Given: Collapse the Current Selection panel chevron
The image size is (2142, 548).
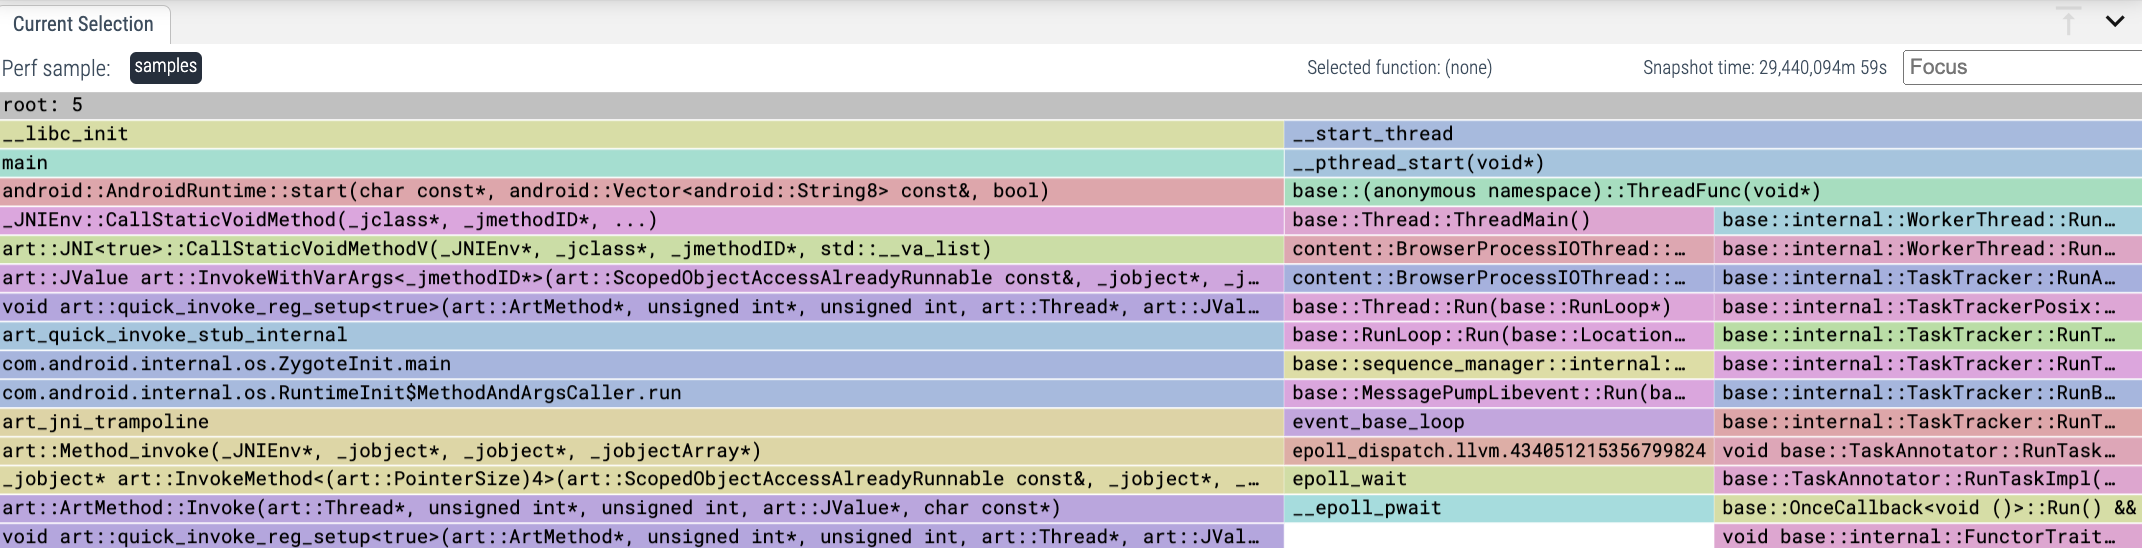Looking at the screenshot, I should click(2114, 21).
